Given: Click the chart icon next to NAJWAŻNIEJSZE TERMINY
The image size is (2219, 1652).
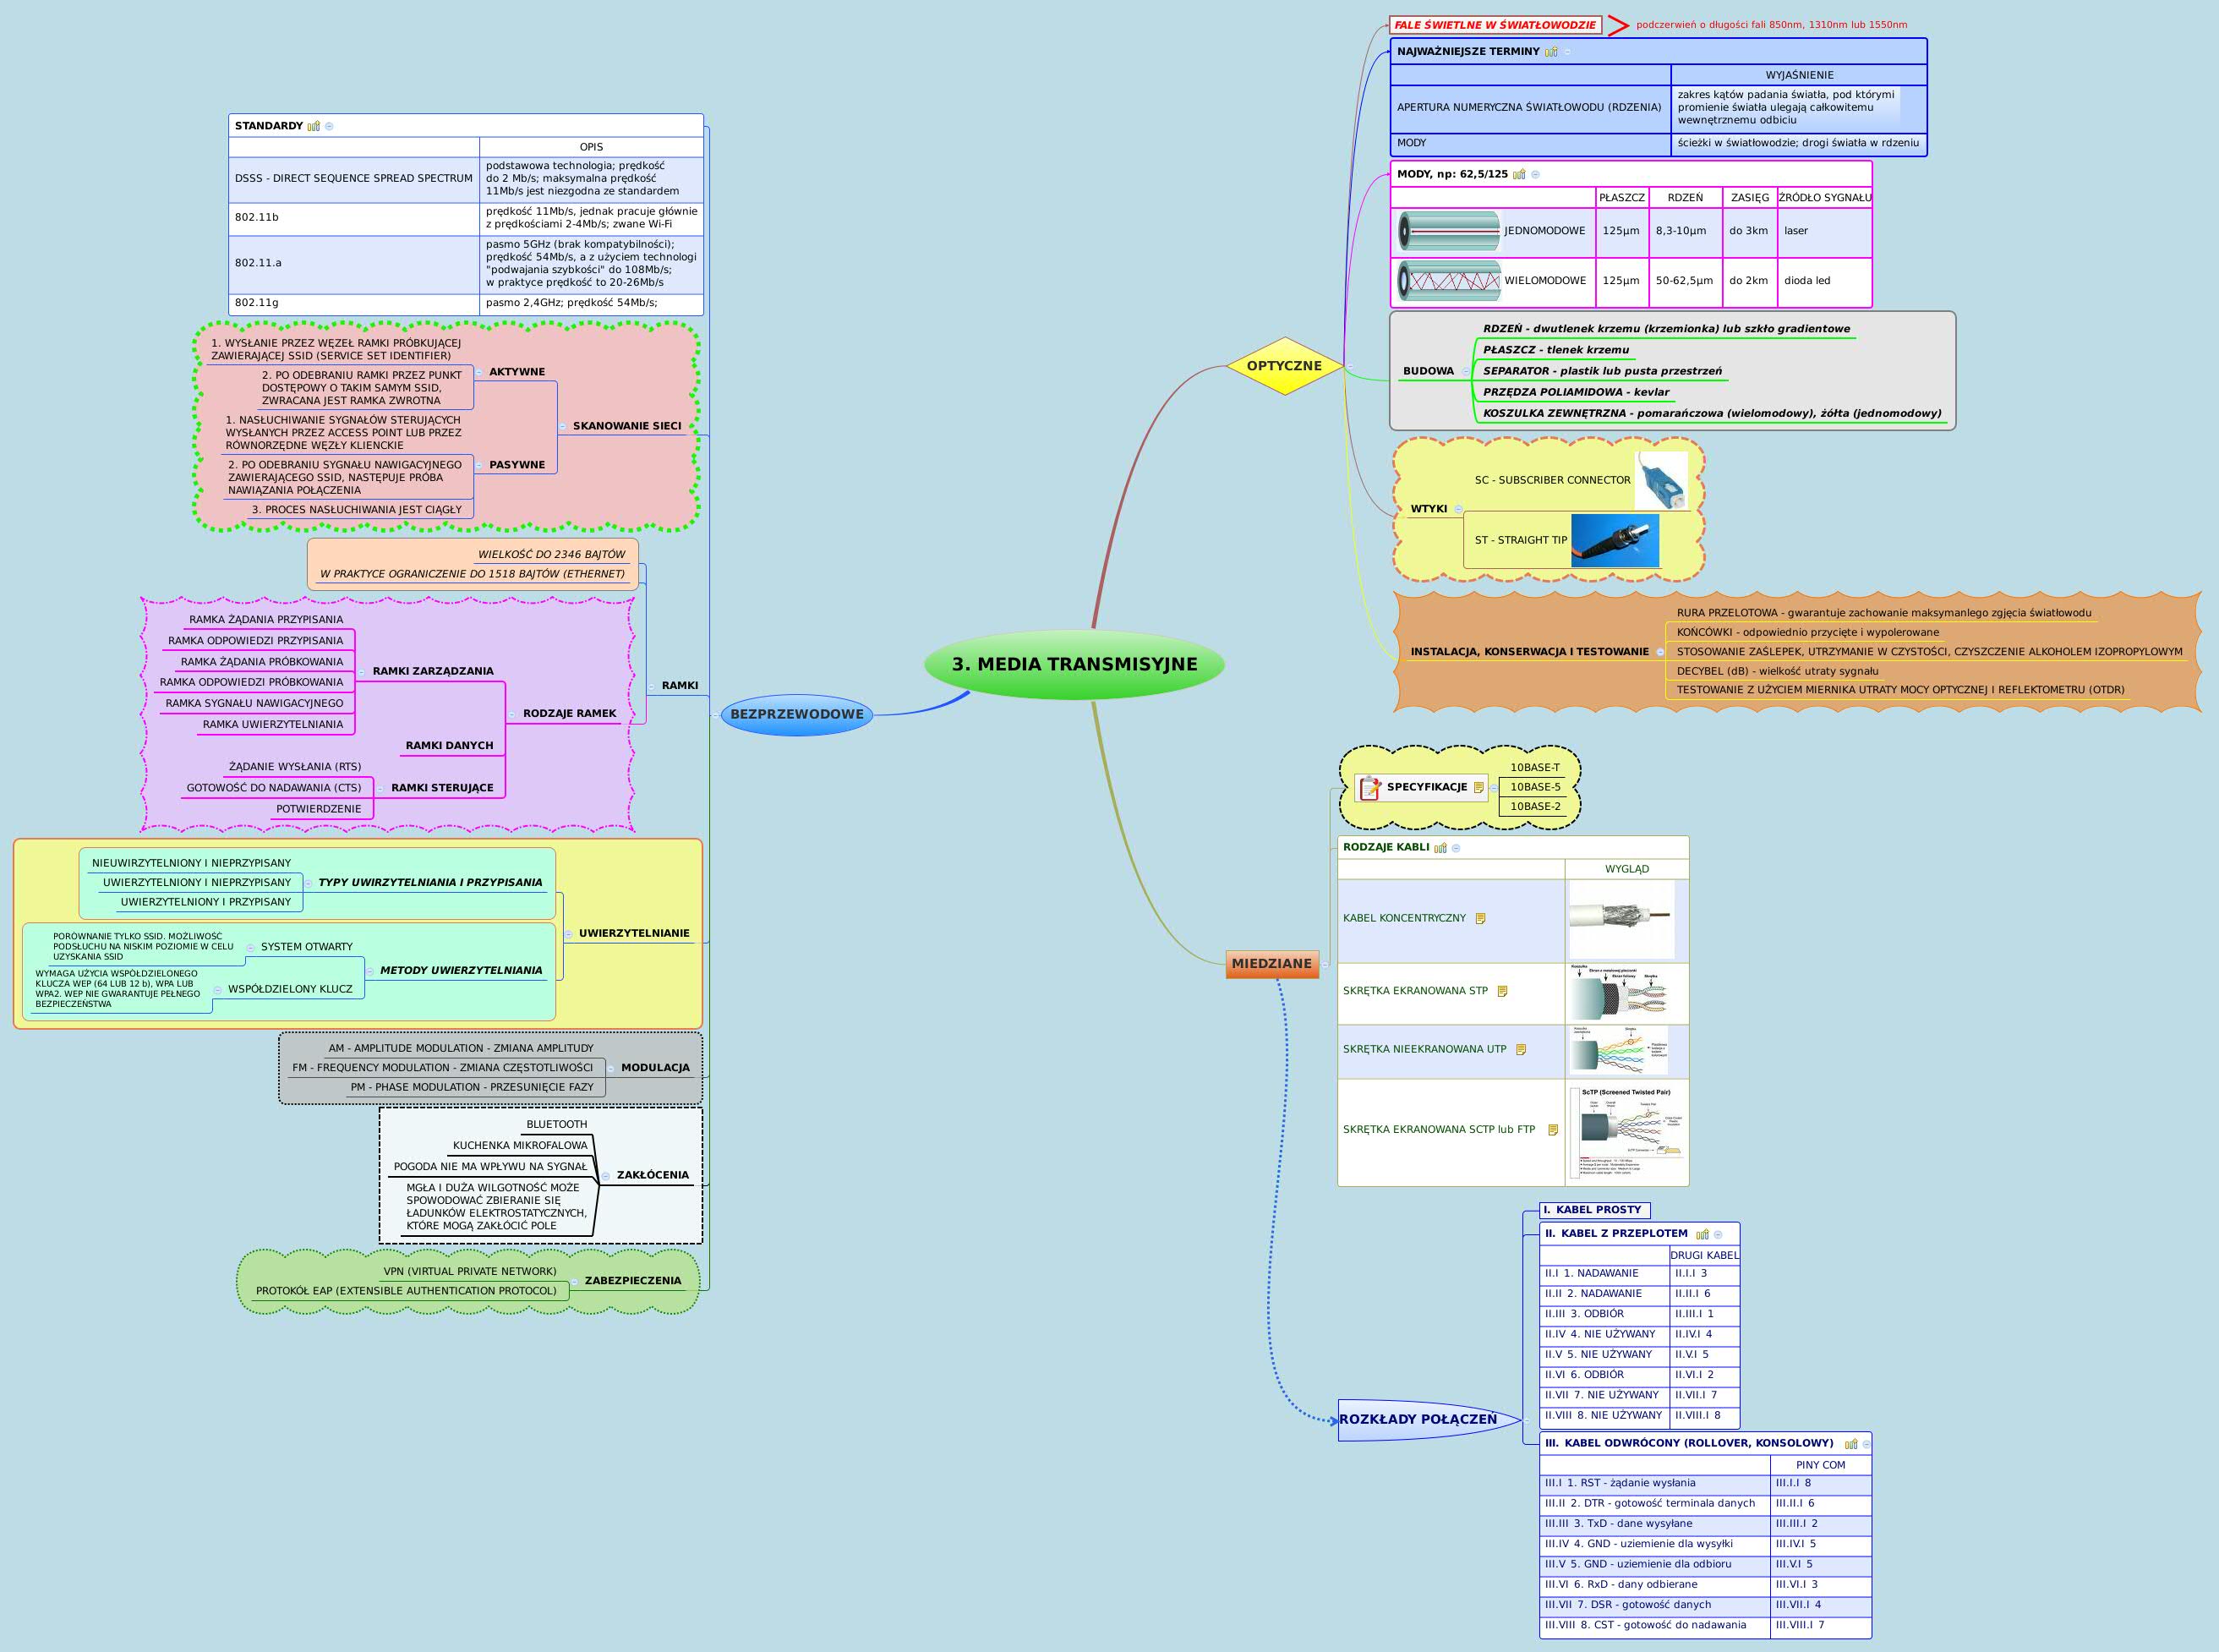Looking at the screenshot, I should [x=1551, y=52].
